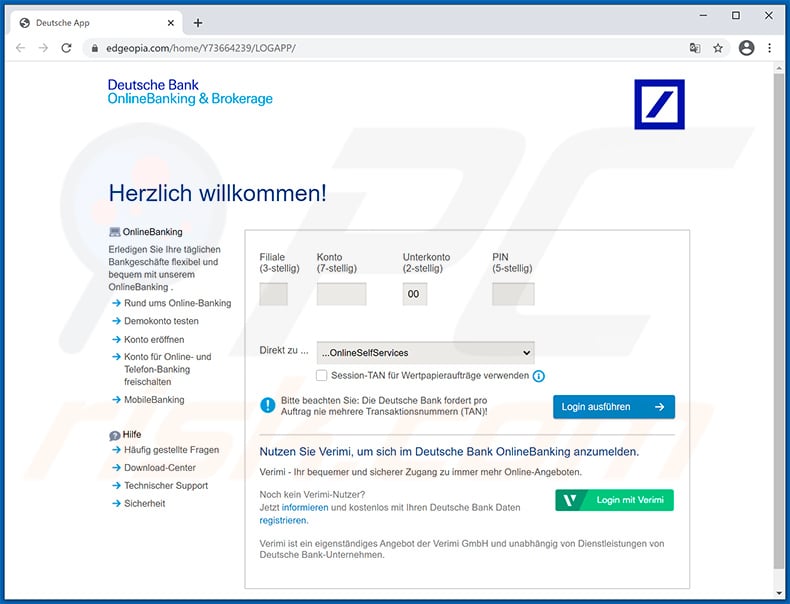Screen dimensions: 790x604
Task: Open the Demokonto testen link
Action: tap(161, 321)
